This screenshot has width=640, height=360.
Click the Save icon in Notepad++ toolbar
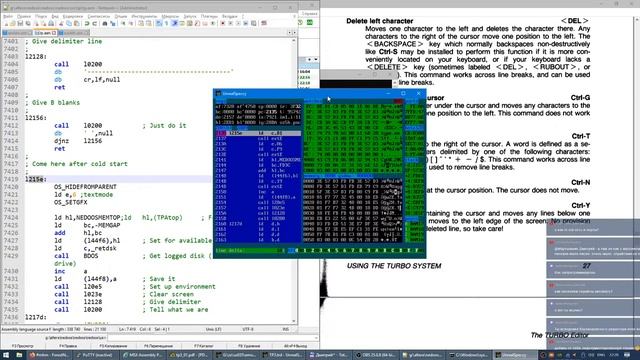click(x=20, y=23)
